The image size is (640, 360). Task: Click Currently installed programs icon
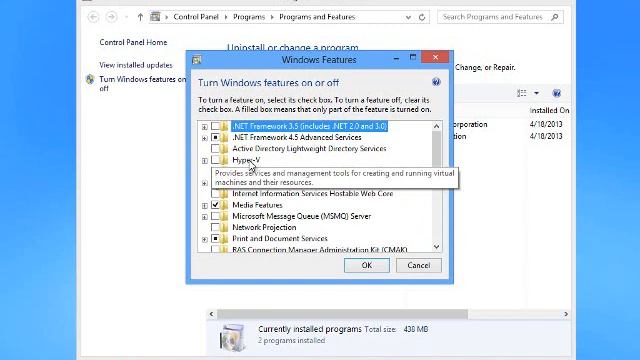(232, 337)
